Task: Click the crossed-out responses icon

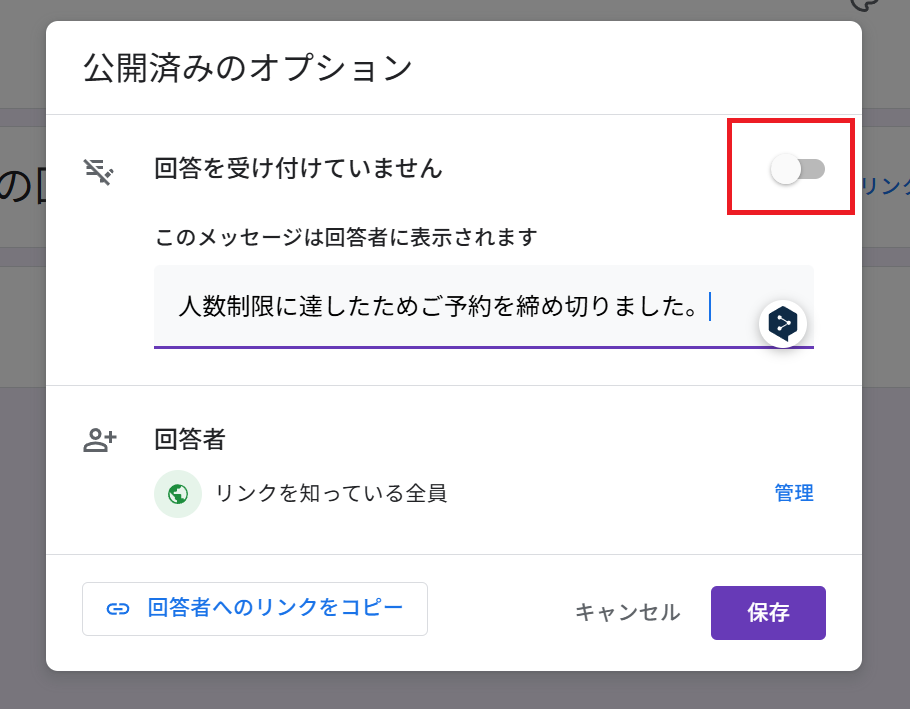Action: click(99, 171)
